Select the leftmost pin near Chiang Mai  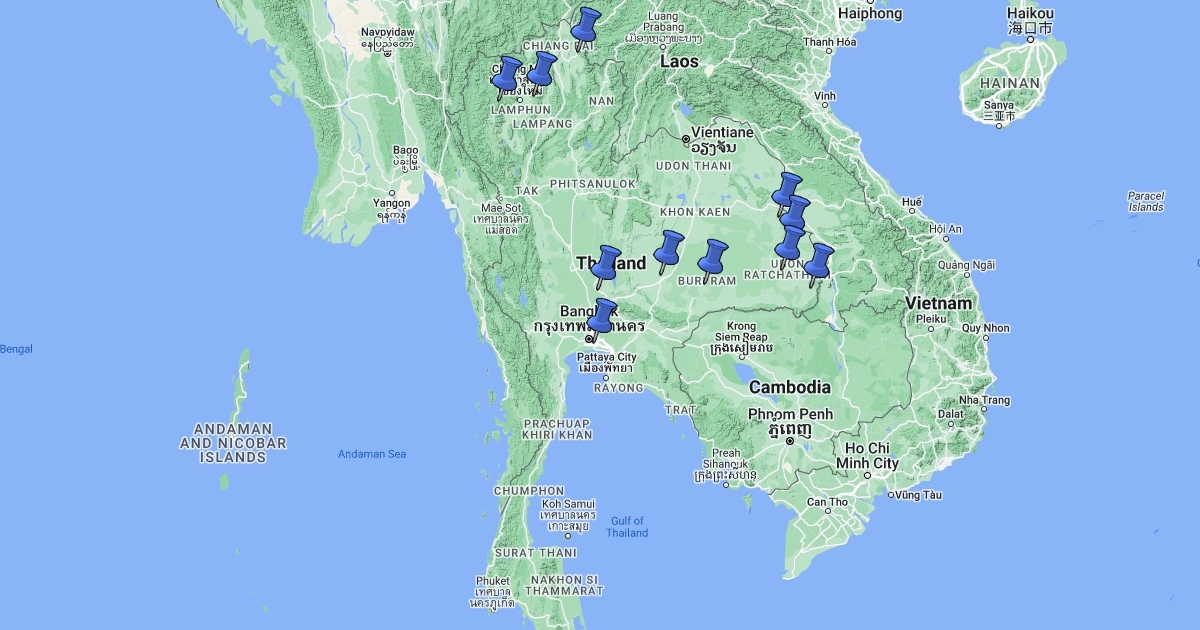[506, 76]
